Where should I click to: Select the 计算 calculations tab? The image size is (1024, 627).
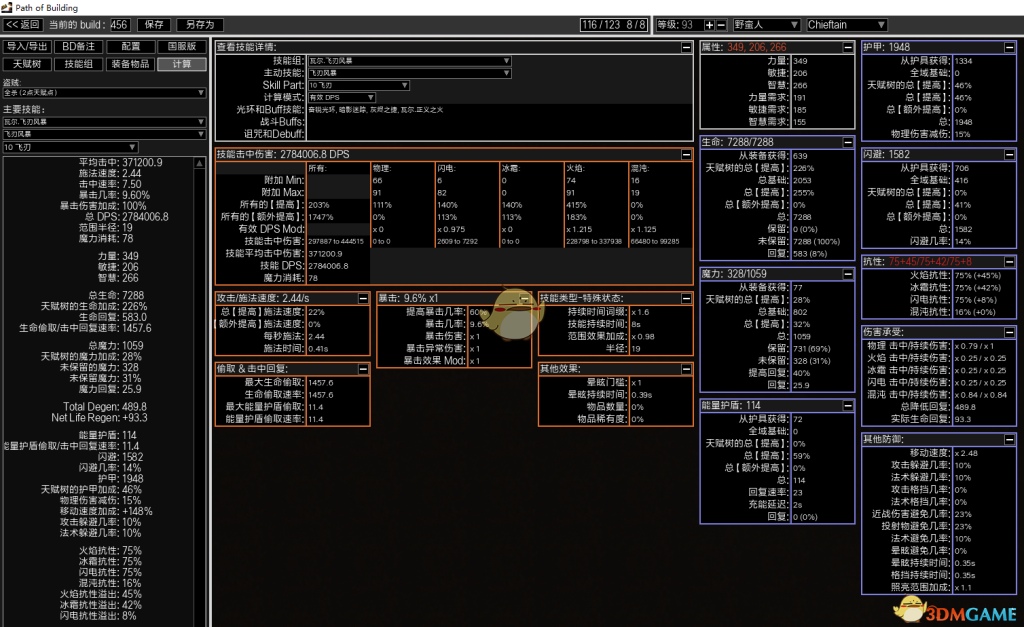pos(182,64)
